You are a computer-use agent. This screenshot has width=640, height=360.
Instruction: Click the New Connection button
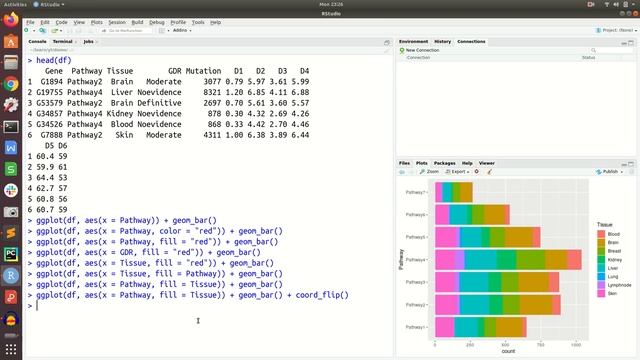419,50
